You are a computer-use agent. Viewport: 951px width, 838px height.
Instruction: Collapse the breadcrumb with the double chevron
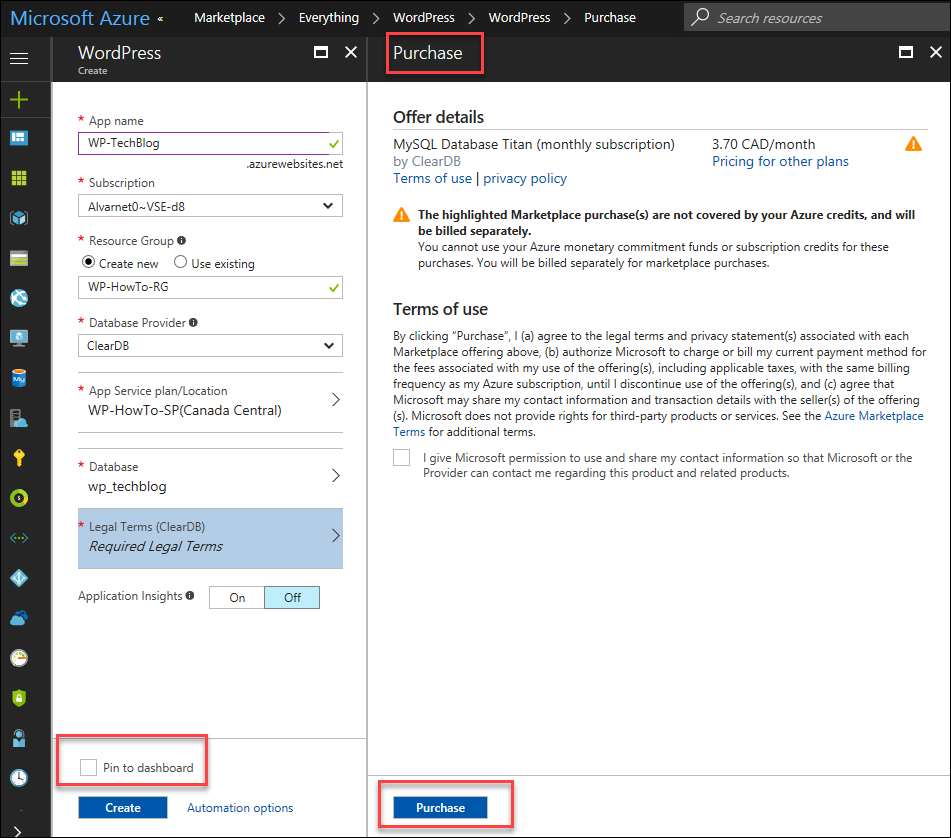pos(160,19)
